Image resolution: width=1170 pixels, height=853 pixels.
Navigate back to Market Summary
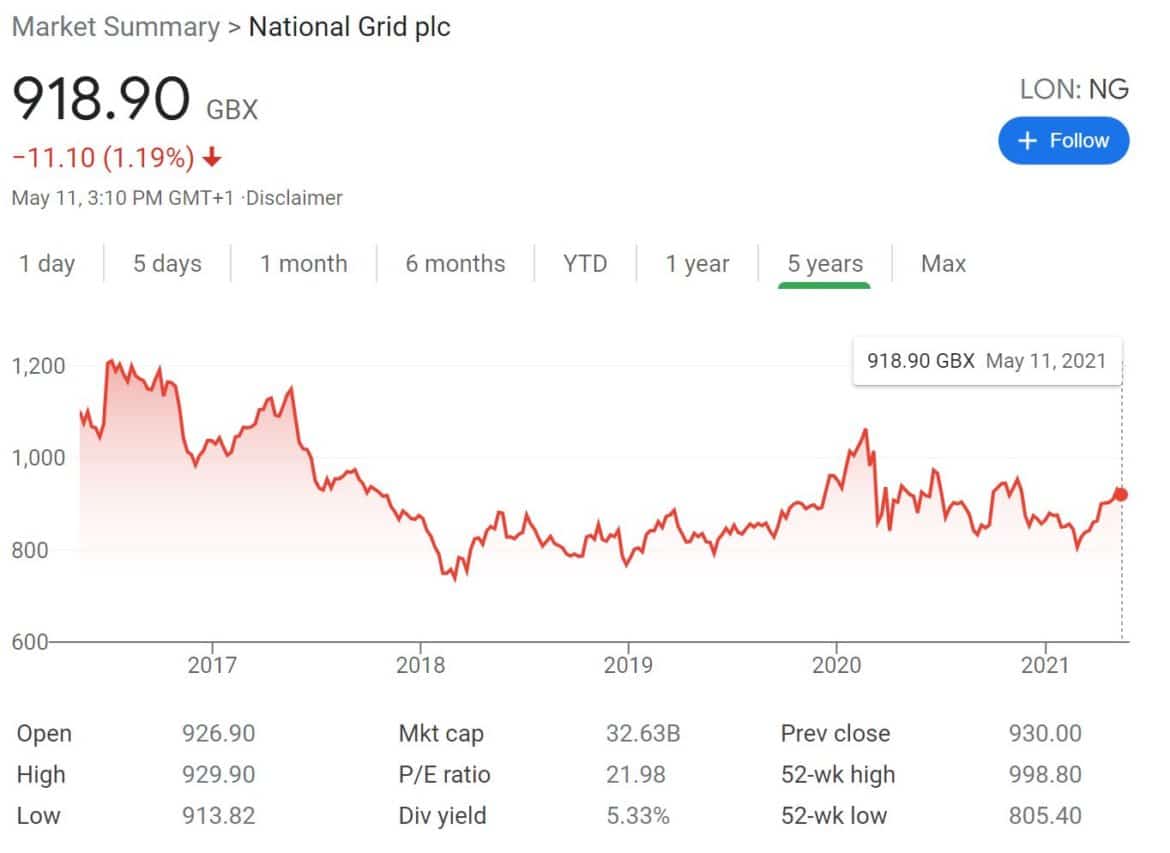116,27
